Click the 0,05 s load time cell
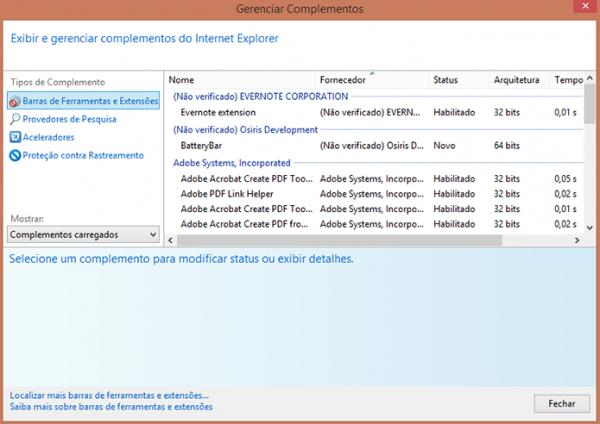The image size is (600, 424). point(565,179)
